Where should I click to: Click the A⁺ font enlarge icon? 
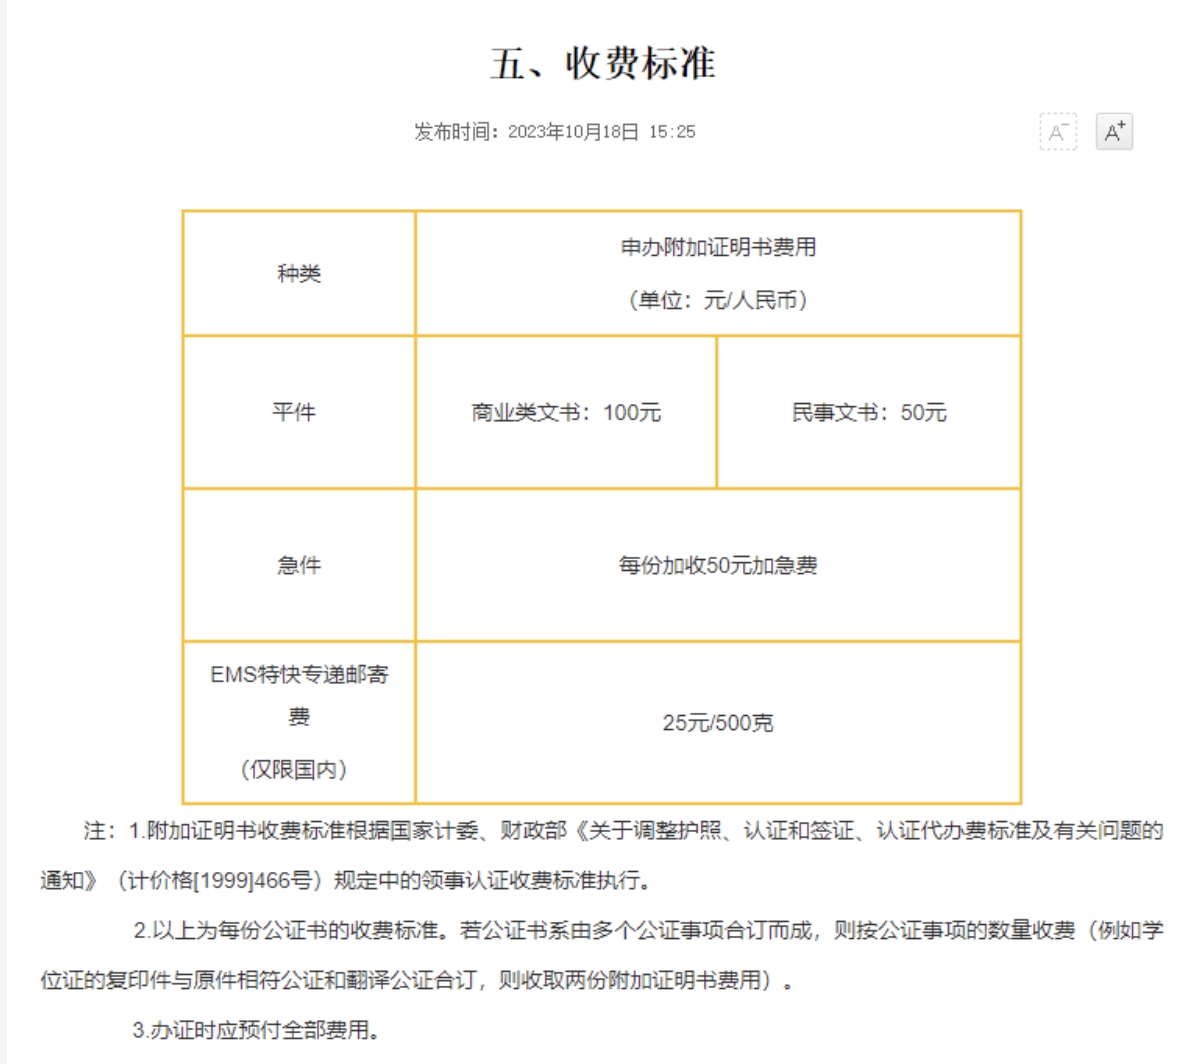pyautogui.click(x=1114, y=131)
